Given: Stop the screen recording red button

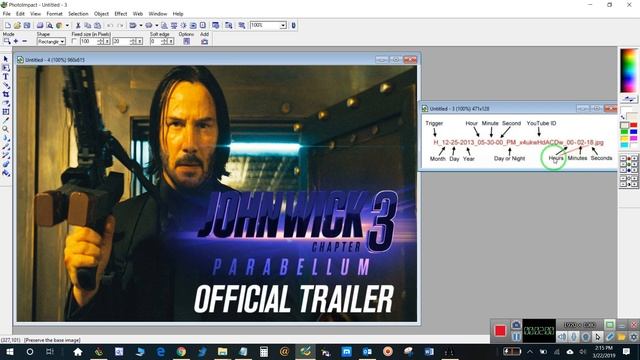Looking at the screenshot, I should (500, 330).
